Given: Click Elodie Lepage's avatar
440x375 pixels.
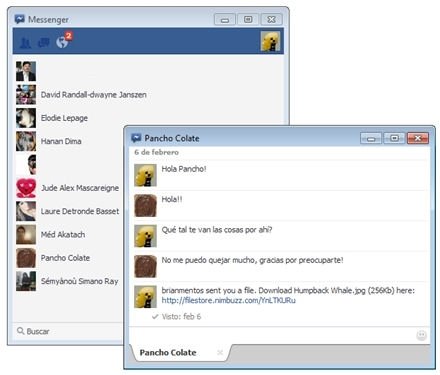Looking at the screenshot, I should 26,118.
